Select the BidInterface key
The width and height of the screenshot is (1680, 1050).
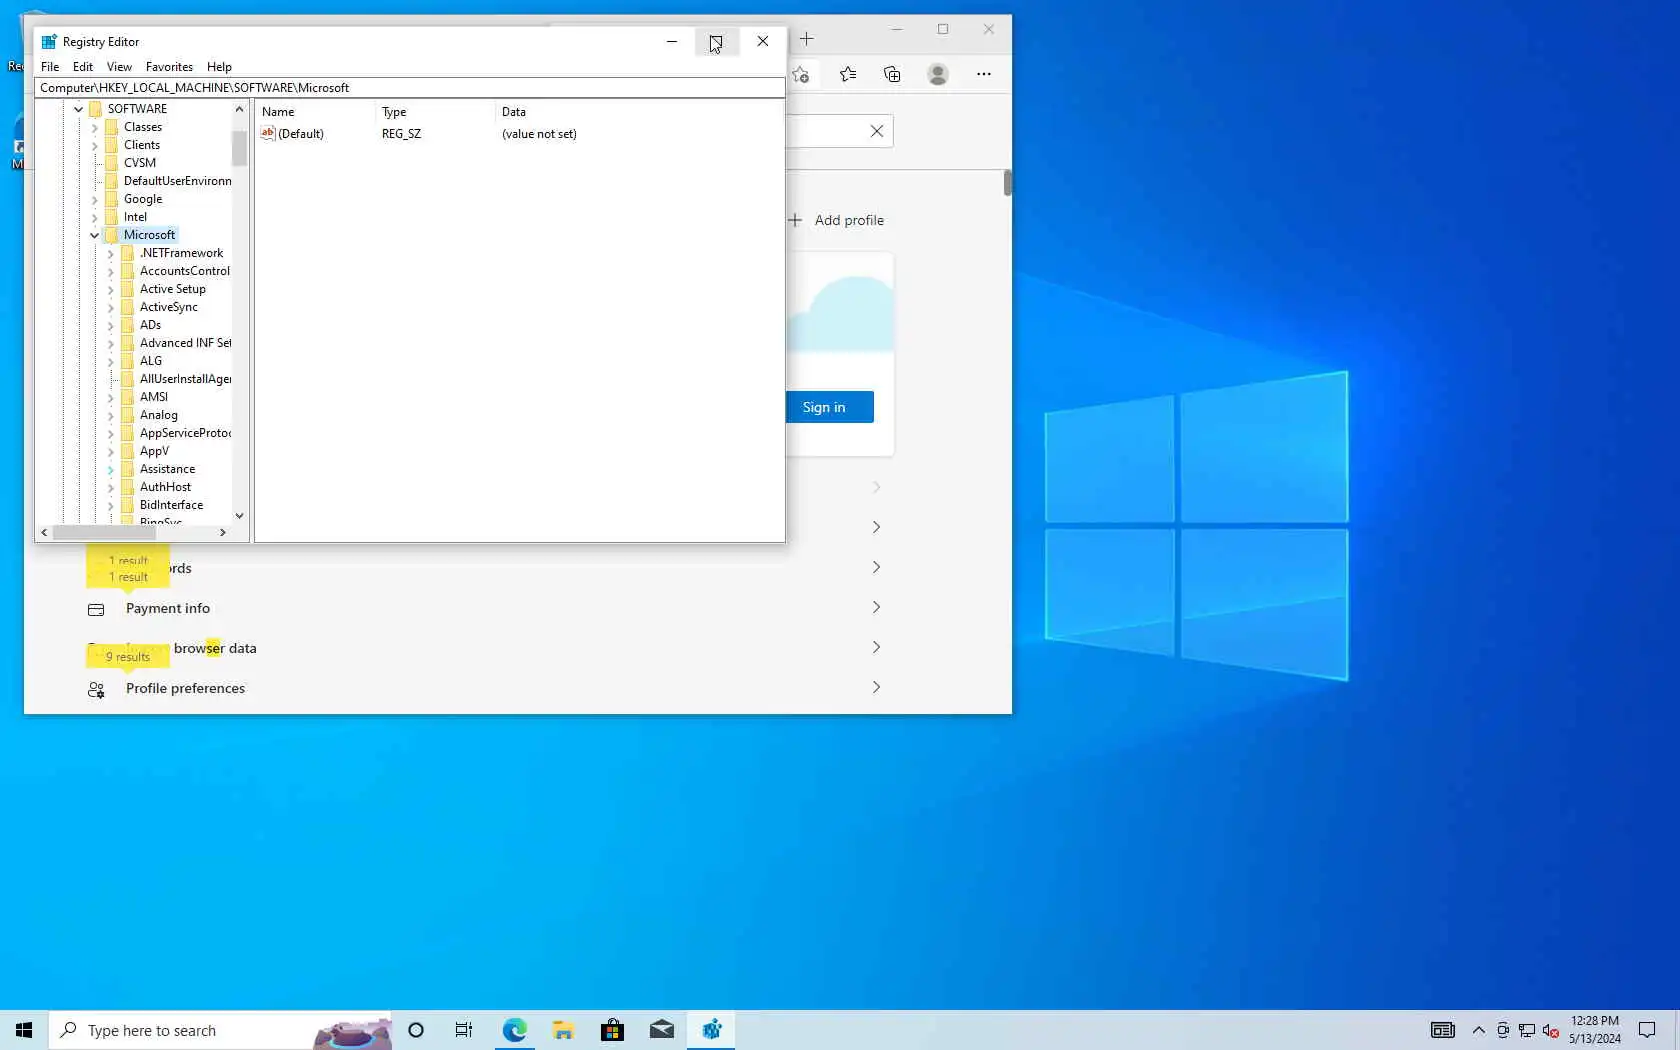coord(171,505)
